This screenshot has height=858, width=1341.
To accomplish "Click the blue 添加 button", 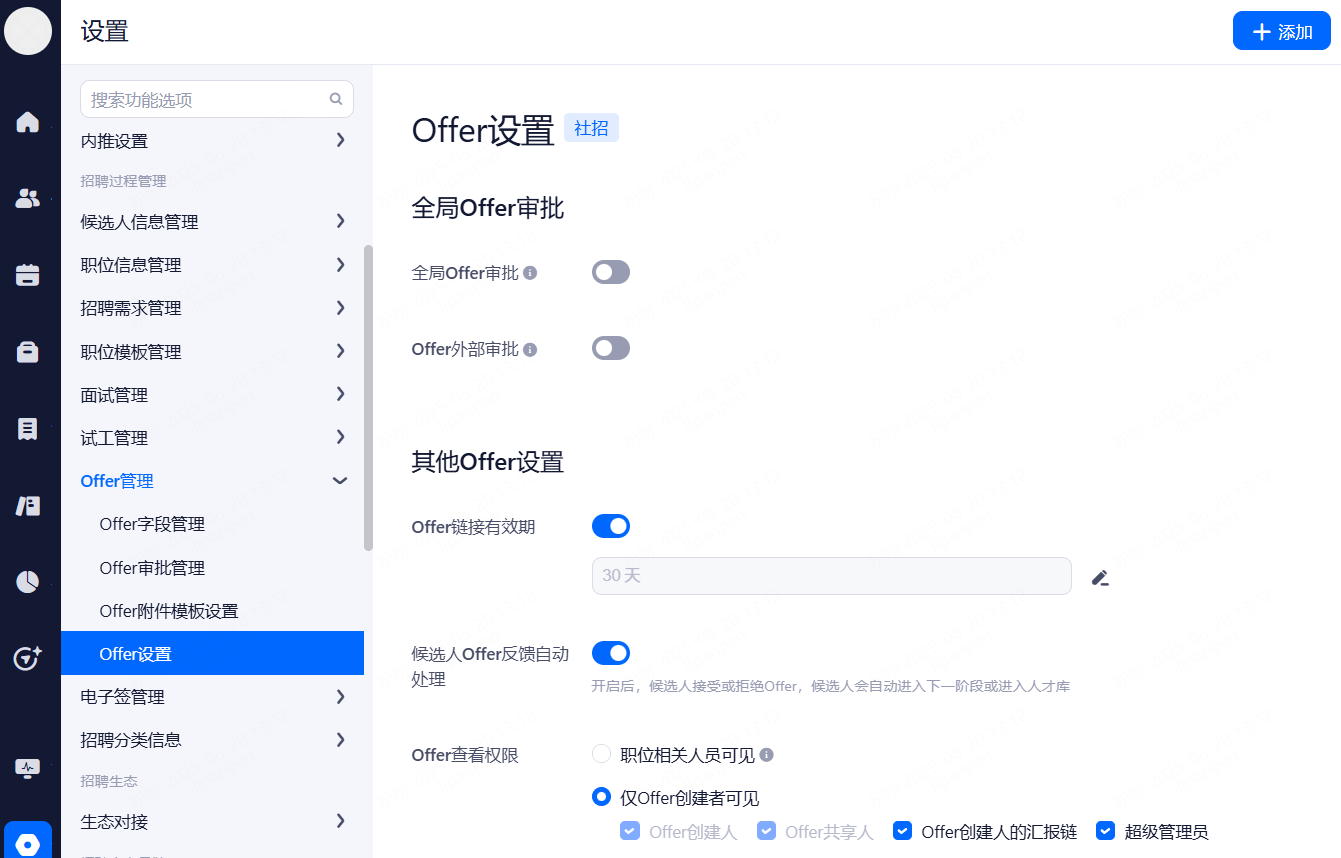I will click(1281, 31).
